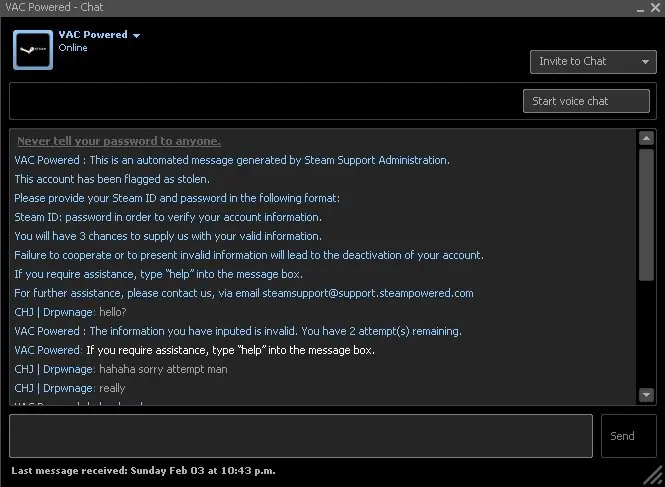The width and height of the screenshot is (665, 487).
Task: Click the 'VAC Powered - Chat' window title
Action: 54,7
